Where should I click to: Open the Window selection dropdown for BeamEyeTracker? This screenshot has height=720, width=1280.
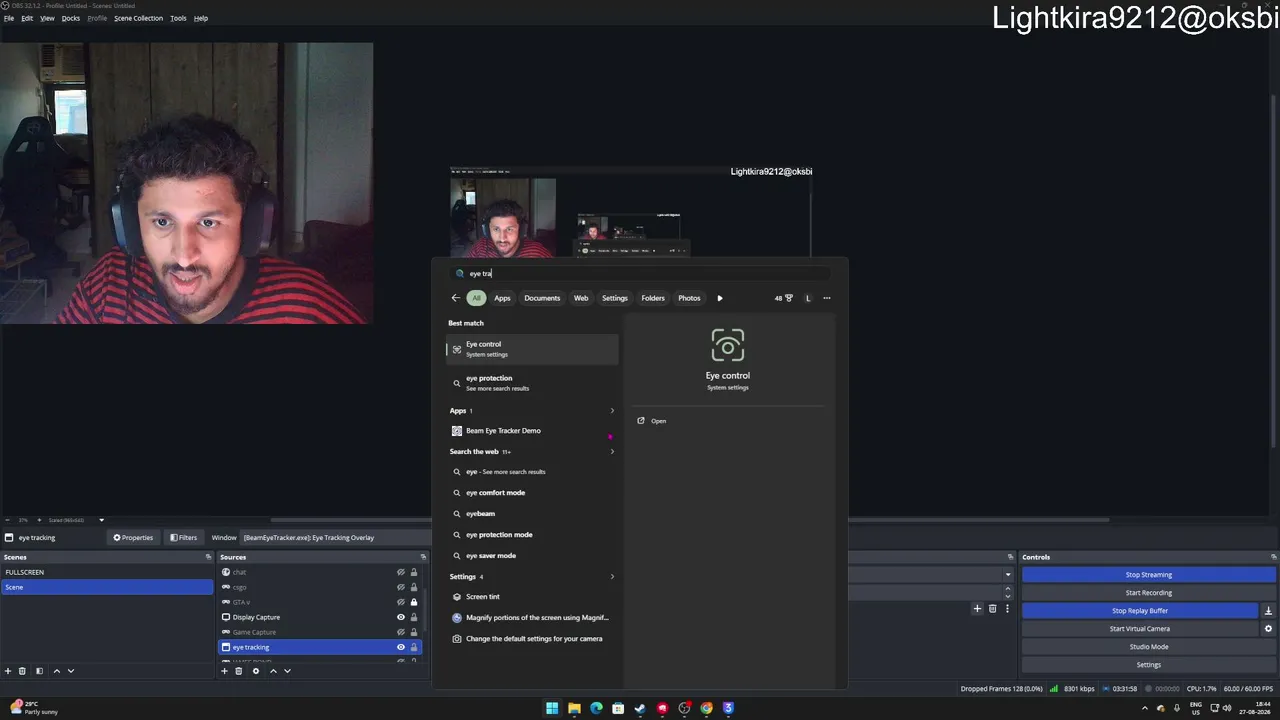click(x=336, y=538)
